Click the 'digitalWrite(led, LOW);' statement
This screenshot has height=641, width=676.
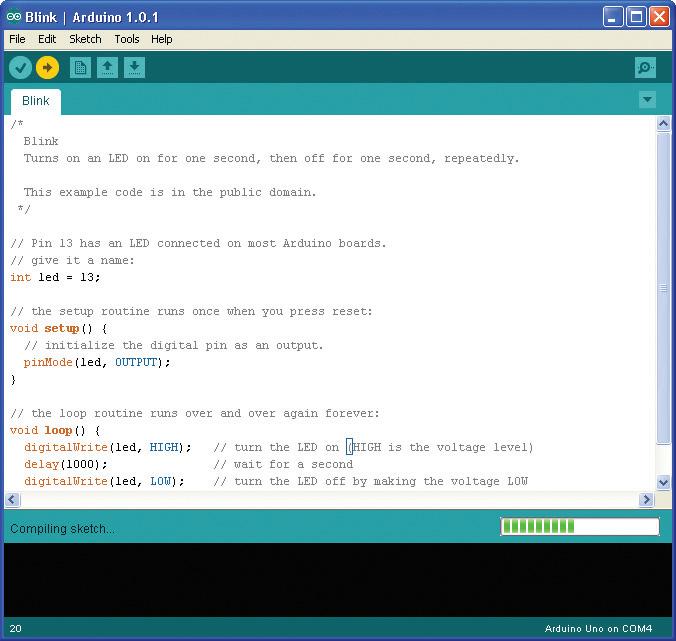tap(104, 481)
